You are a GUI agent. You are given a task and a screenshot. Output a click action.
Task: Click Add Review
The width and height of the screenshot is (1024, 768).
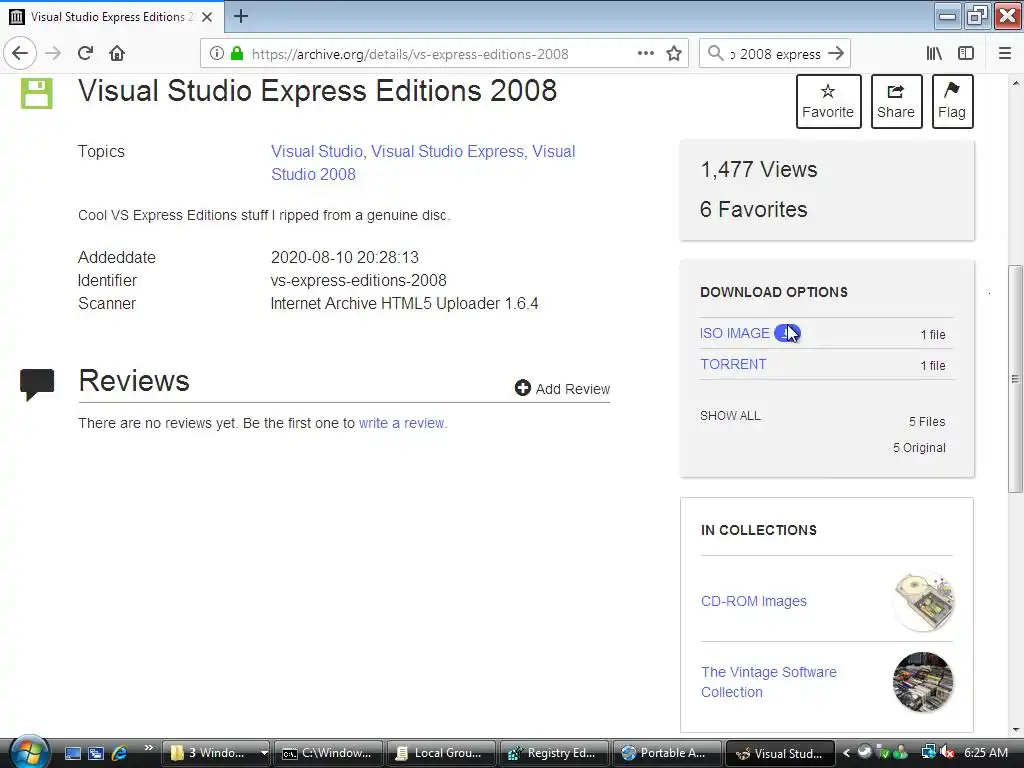tap(562, 389)
